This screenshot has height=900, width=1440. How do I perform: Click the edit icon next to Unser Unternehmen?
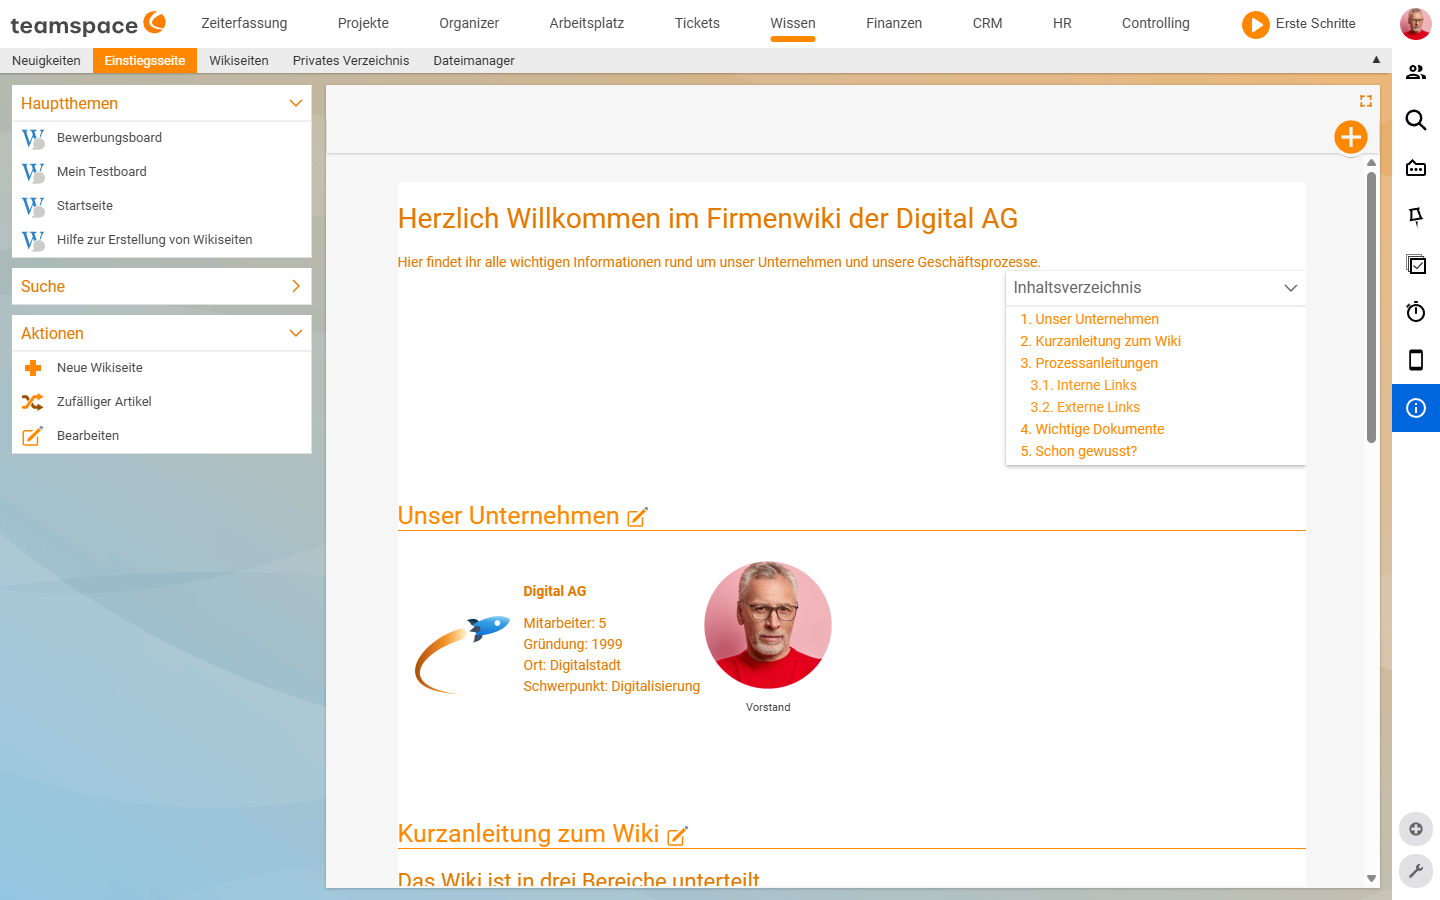pos(637,517)
